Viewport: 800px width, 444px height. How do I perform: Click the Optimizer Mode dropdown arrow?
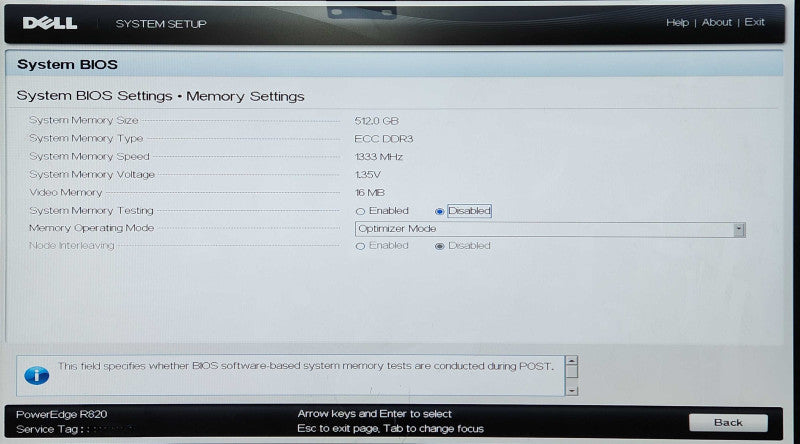pos(739,229)
